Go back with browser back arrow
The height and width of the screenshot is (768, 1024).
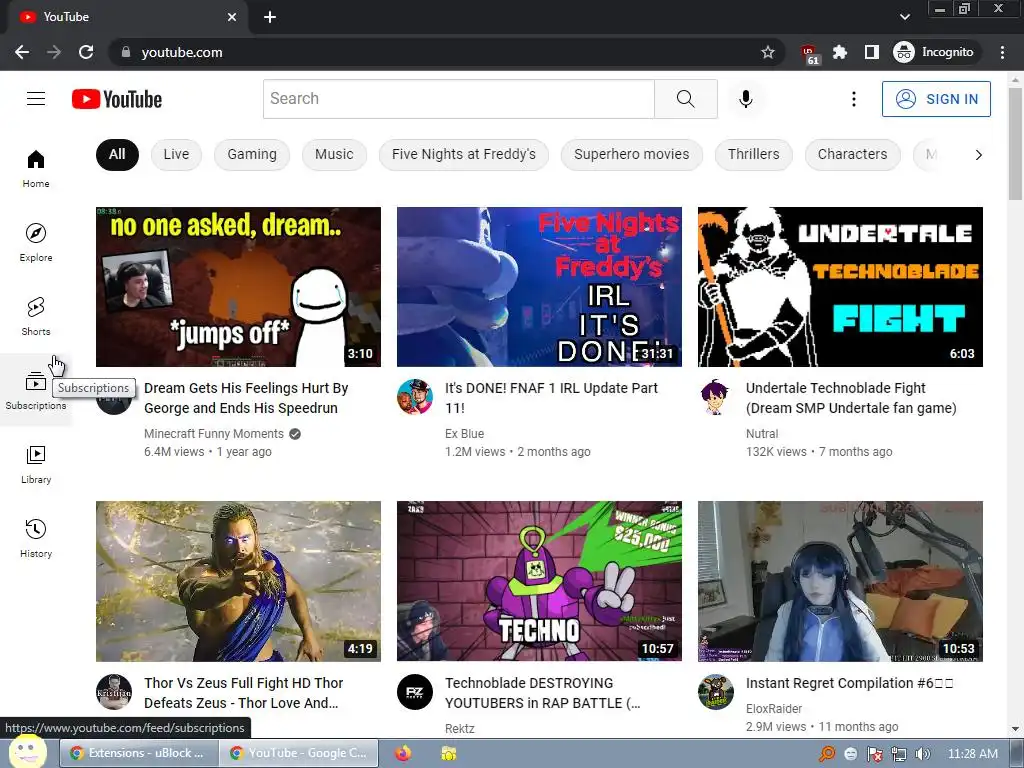[22, 52]
